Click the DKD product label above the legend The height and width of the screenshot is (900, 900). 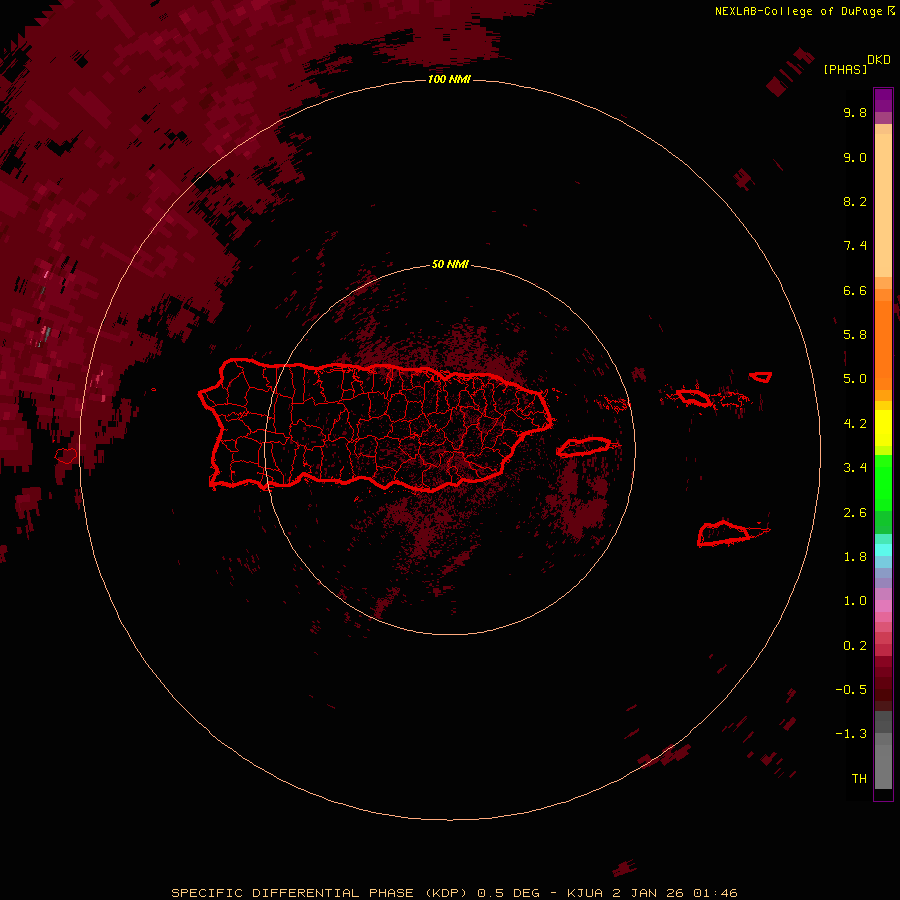(879, 60)
